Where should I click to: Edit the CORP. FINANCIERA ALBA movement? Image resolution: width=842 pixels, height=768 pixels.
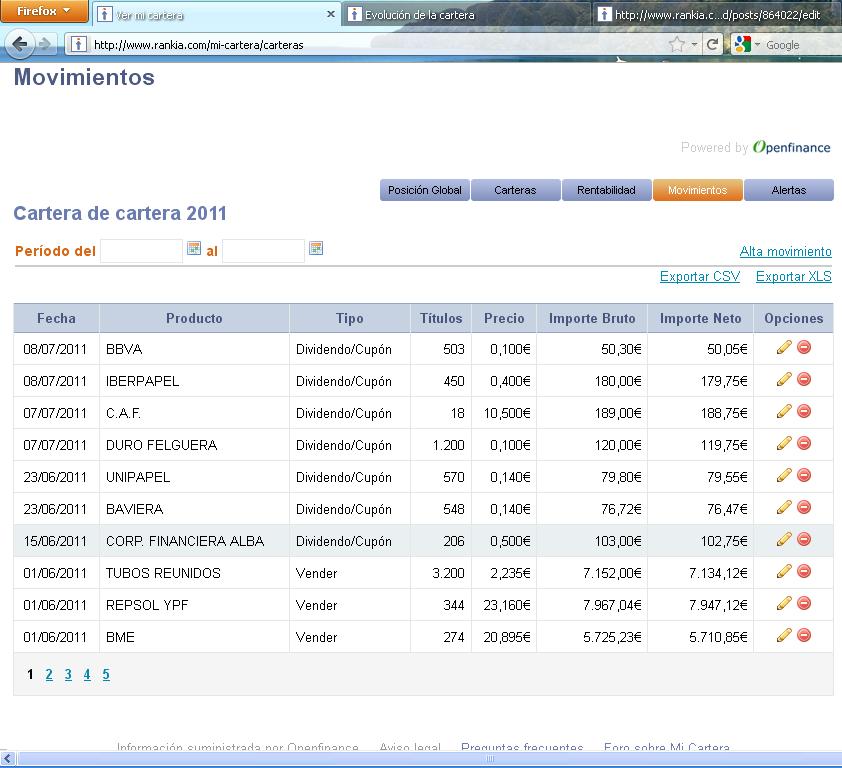click(x=784, y=539)
